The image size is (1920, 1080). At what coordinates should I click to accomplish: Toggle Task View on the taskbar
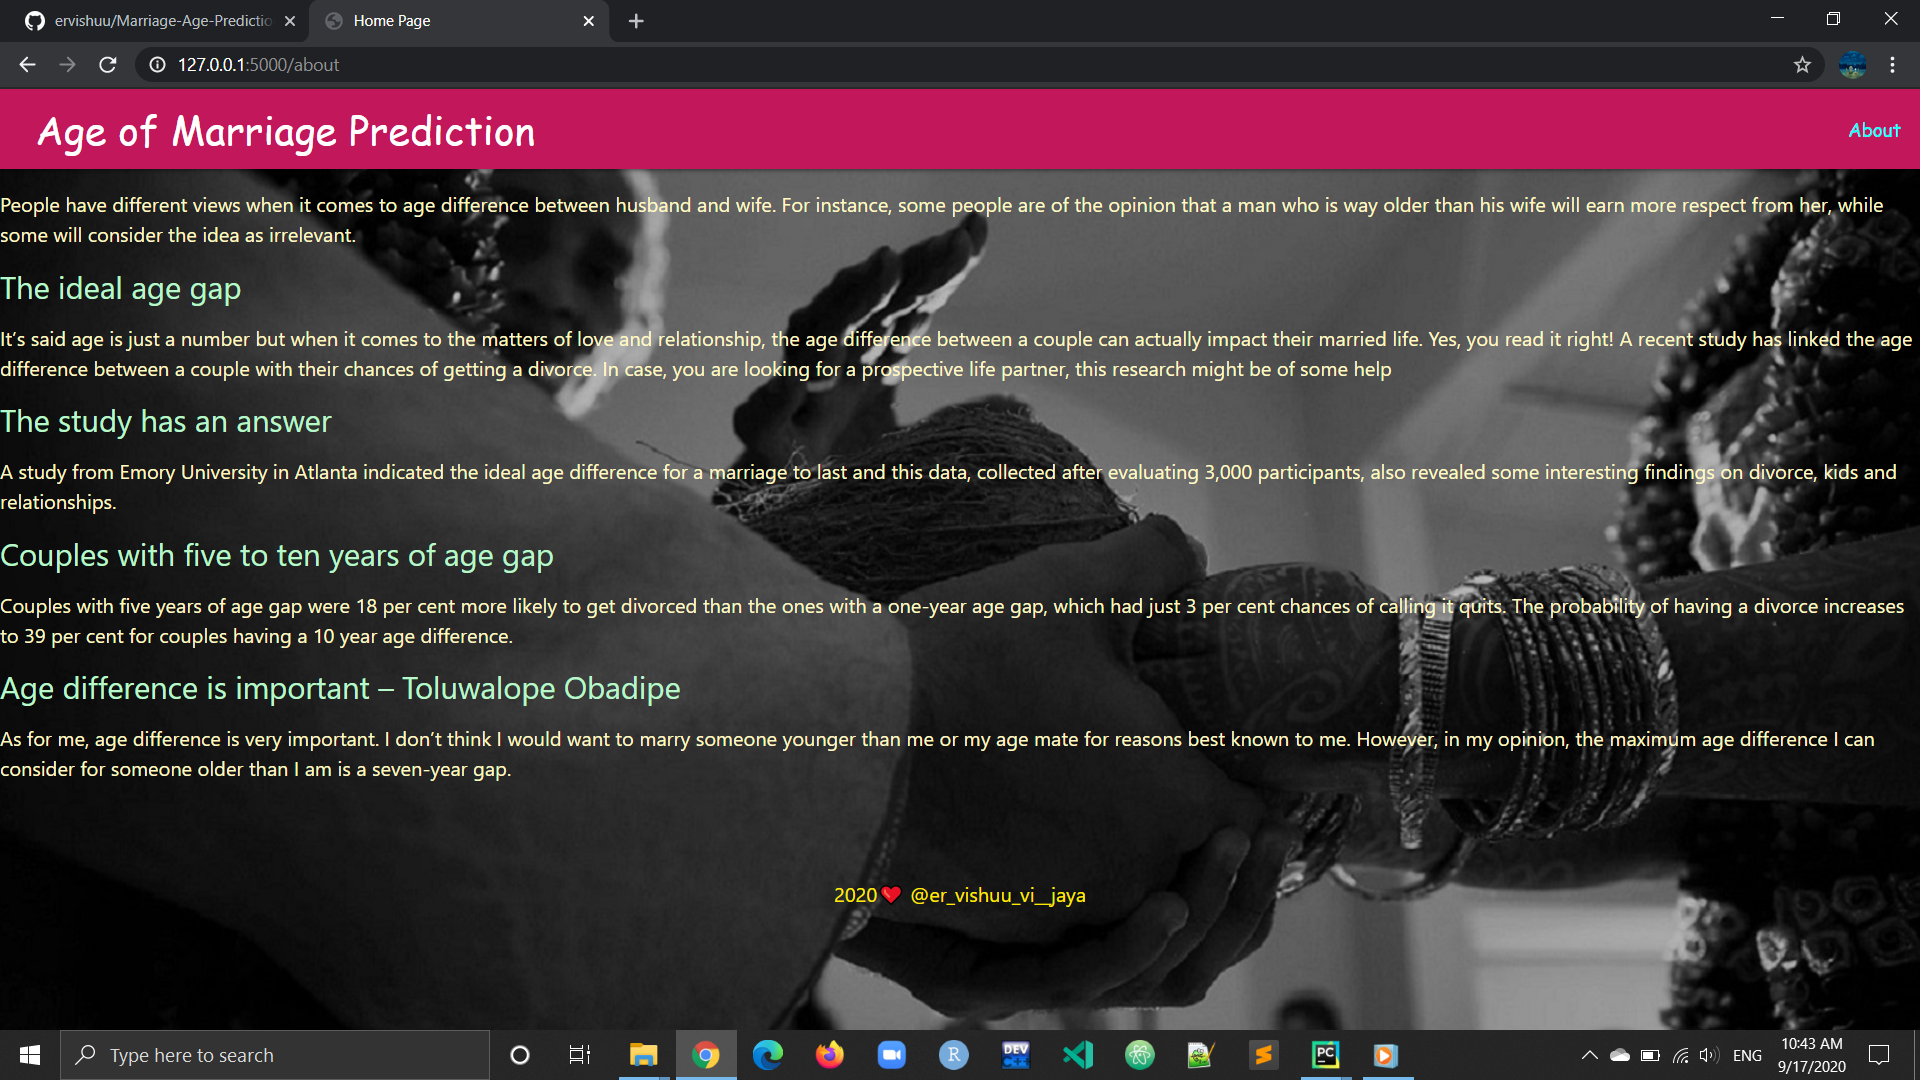tap(579, 1054)
